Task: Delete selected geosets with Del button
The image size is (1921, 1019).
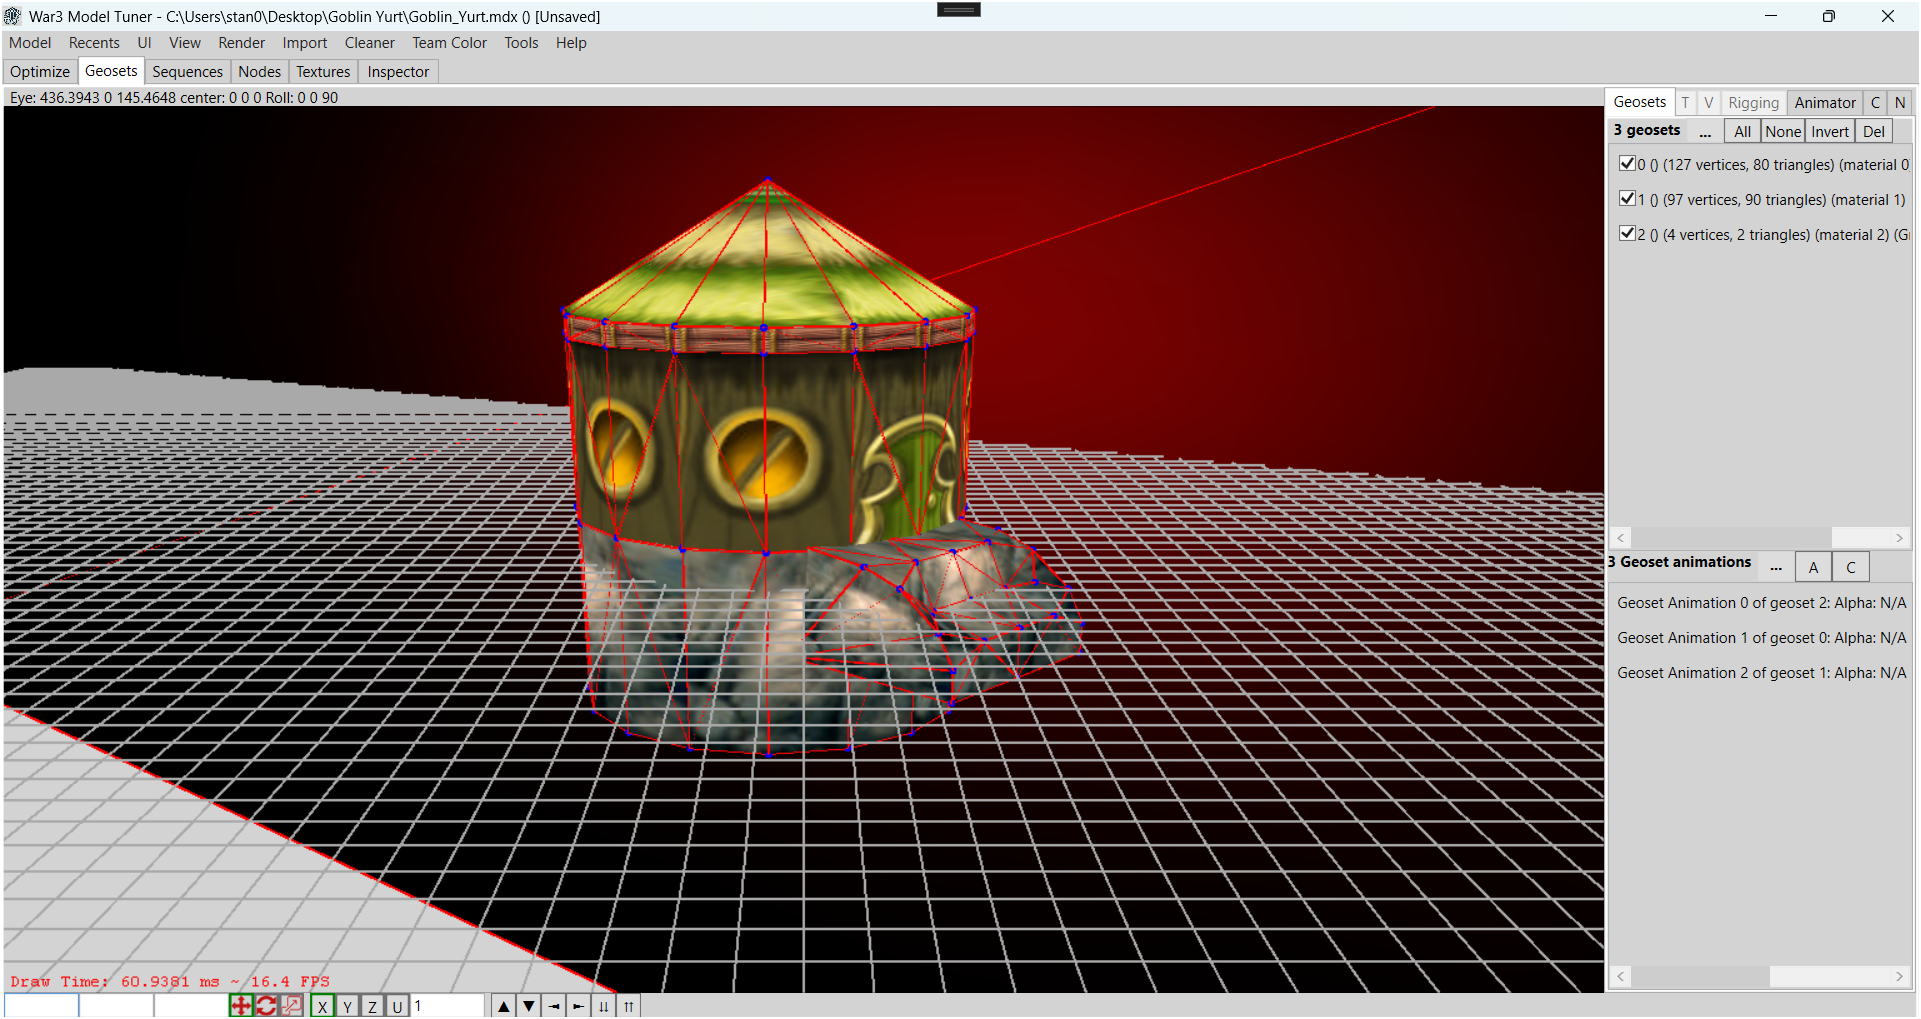Action: (x=1874, y=132)
